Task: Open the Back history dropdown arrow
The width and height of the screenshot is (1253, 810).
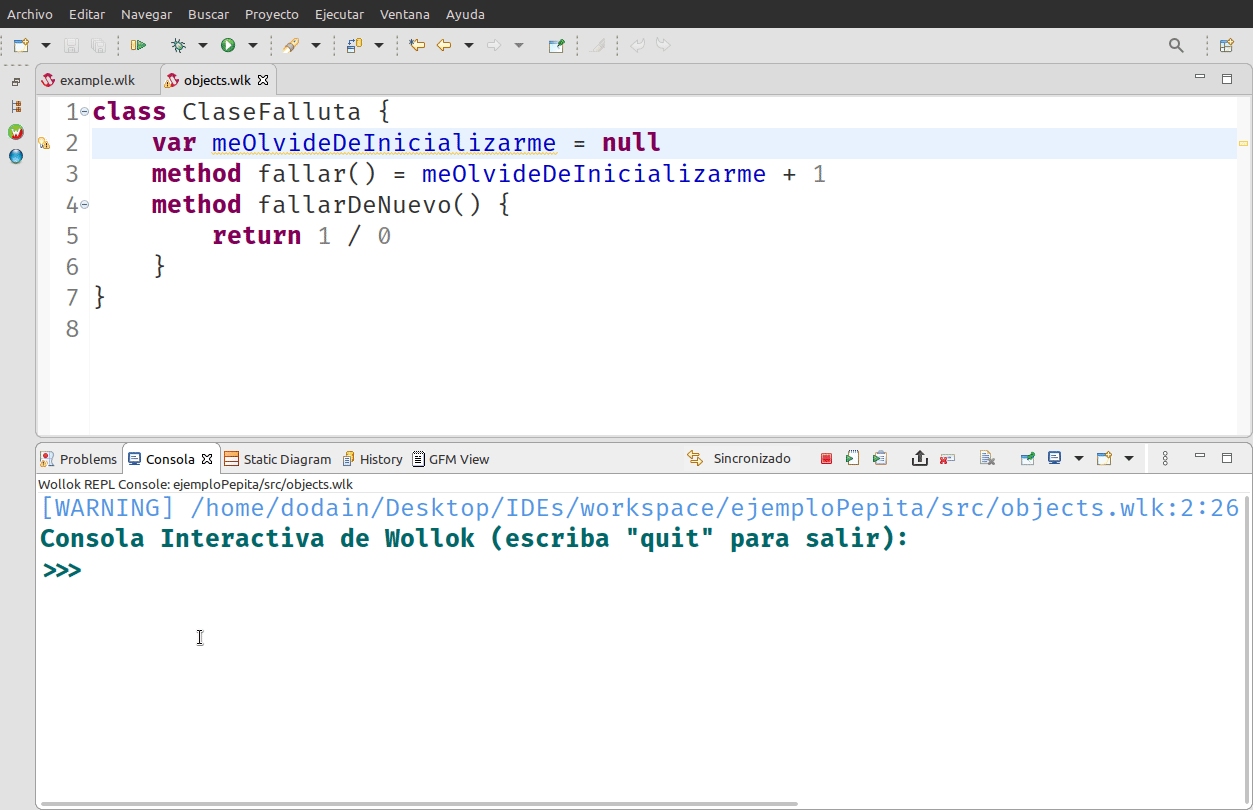Action: click(x=468, y=45)
